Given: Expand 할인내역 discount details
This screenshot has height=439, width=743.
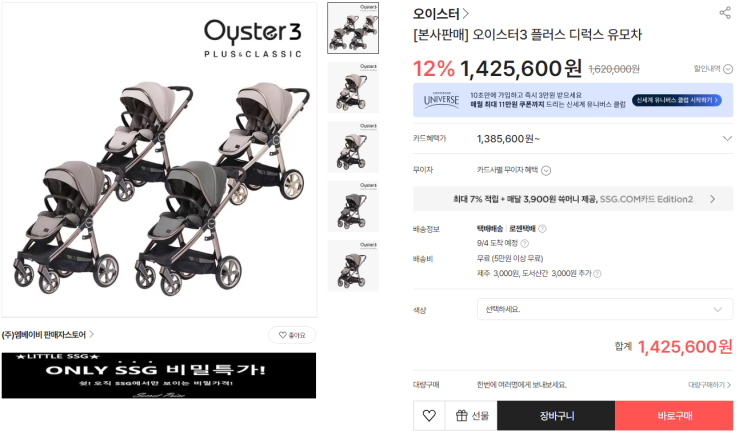Looking at the screenshot, I should 713,69.
